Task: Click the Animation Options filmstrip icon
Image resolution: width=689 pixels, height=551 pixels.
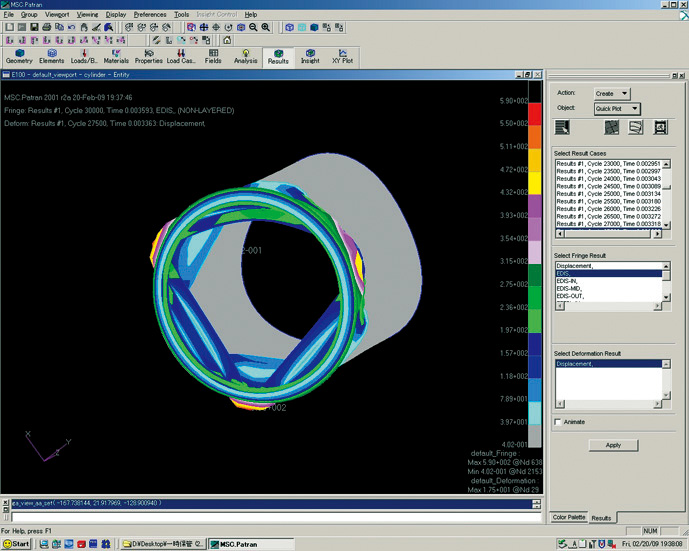Action: (660, 127)
